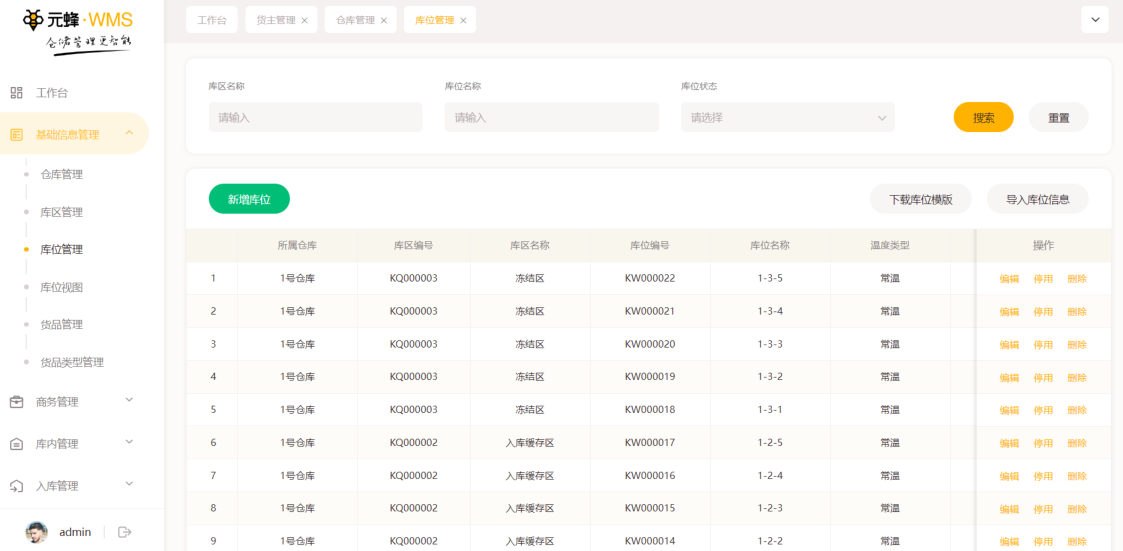
Task: Open the 库位状态 select dropdown
Action: point(788,118)
